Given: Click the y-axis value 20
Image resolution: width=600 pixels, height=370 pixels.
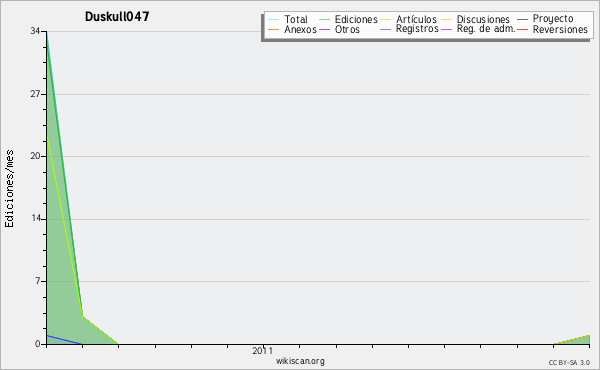Looking at the screenshot, I should [35, 156].
